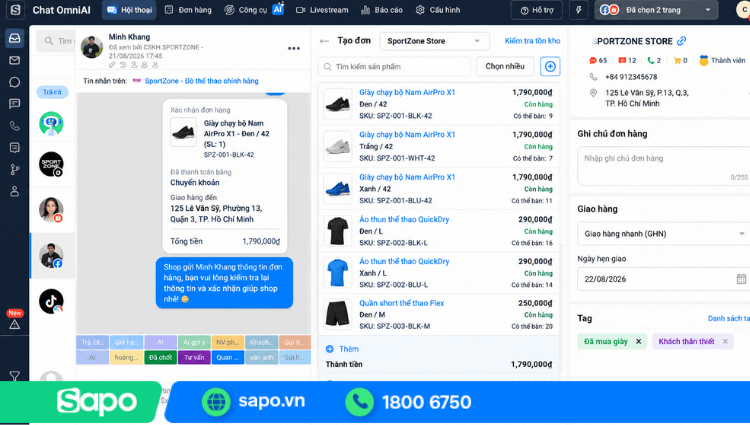The image size is (750, 425).
Task: Remove the Đã mua giày tag
Action: [x=638, y=341]
